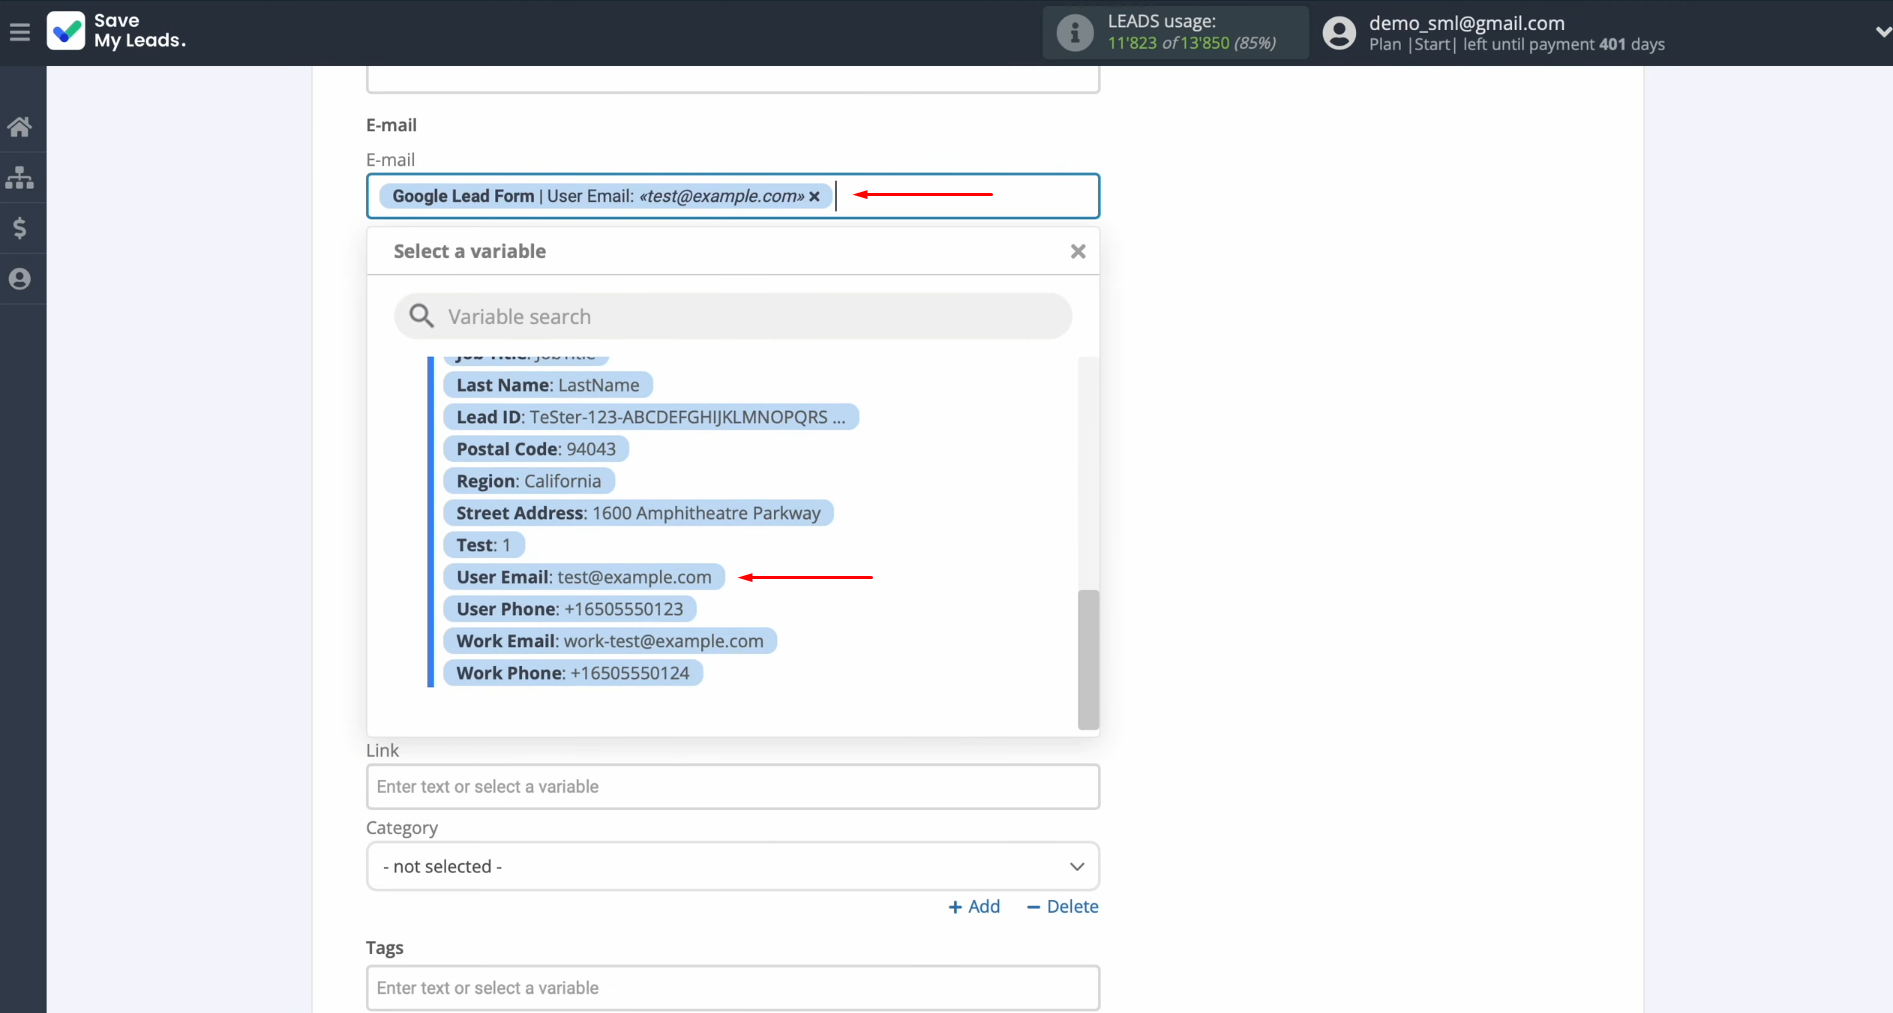
Task: Open the profile sidebar icon
Action: point(20,279)
